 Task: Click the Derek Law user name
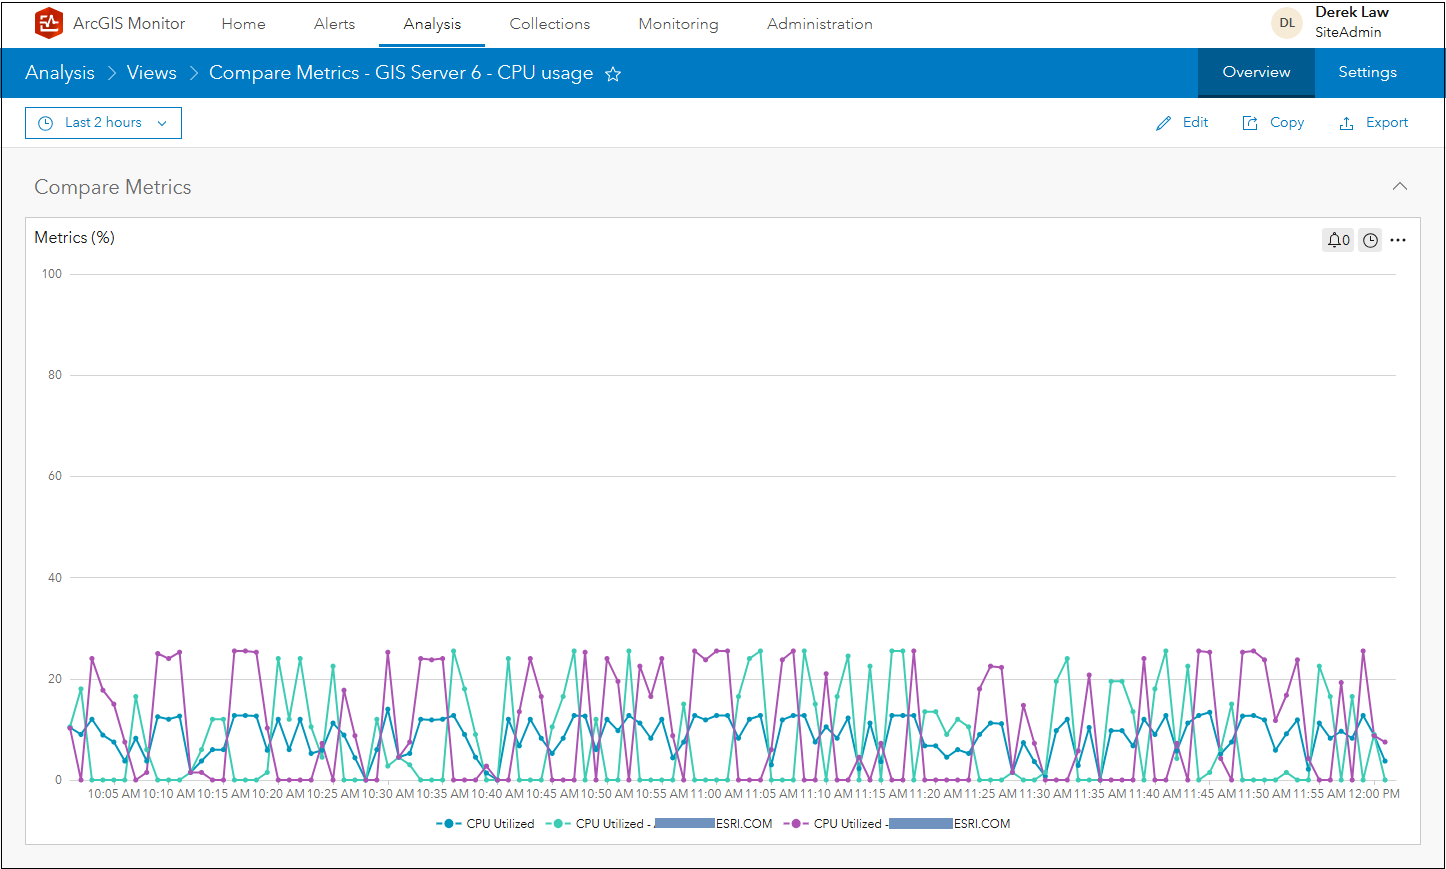(1352, 12)
